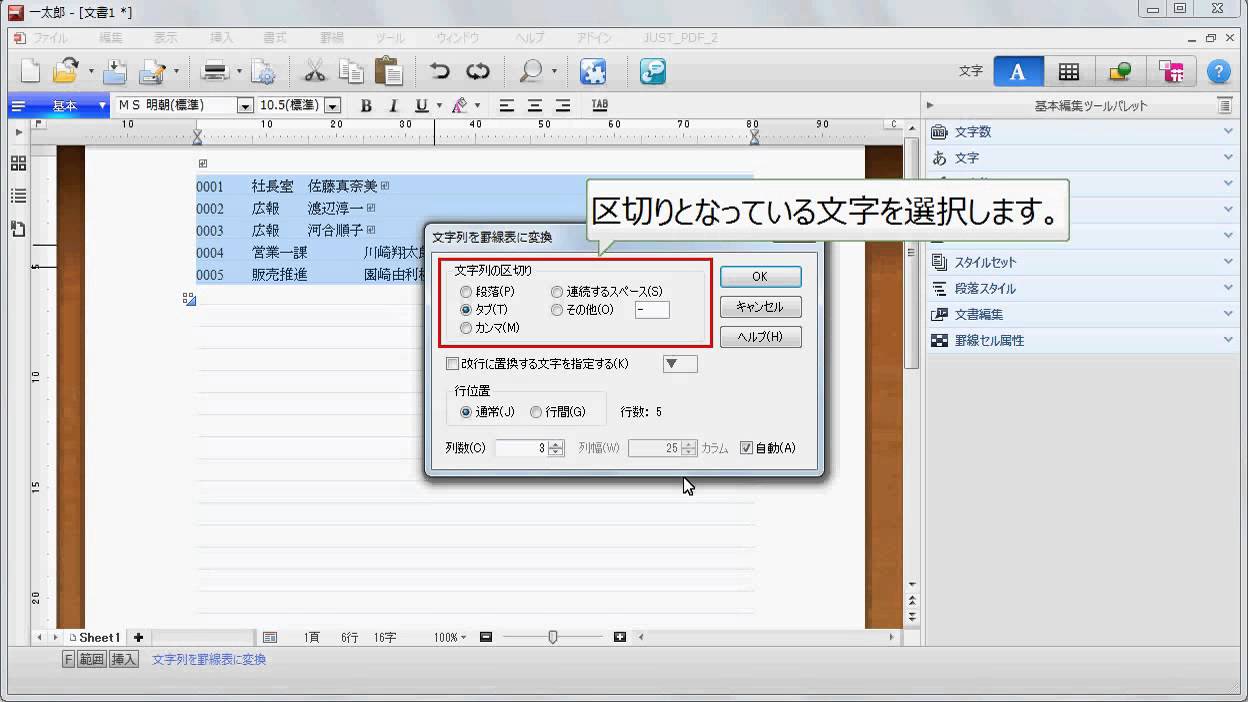Select the カンマ(M) radio button
Viewport: 1248px width, 702px height.
point(466,328)
